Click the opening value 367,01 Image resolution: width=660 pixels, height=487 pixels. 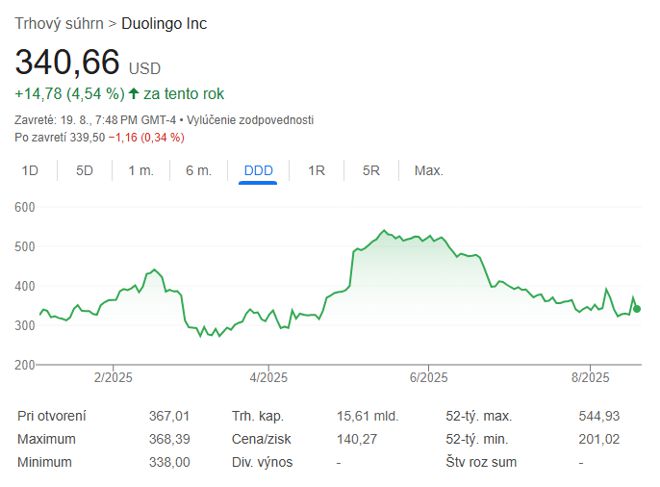tap(169, 416)
